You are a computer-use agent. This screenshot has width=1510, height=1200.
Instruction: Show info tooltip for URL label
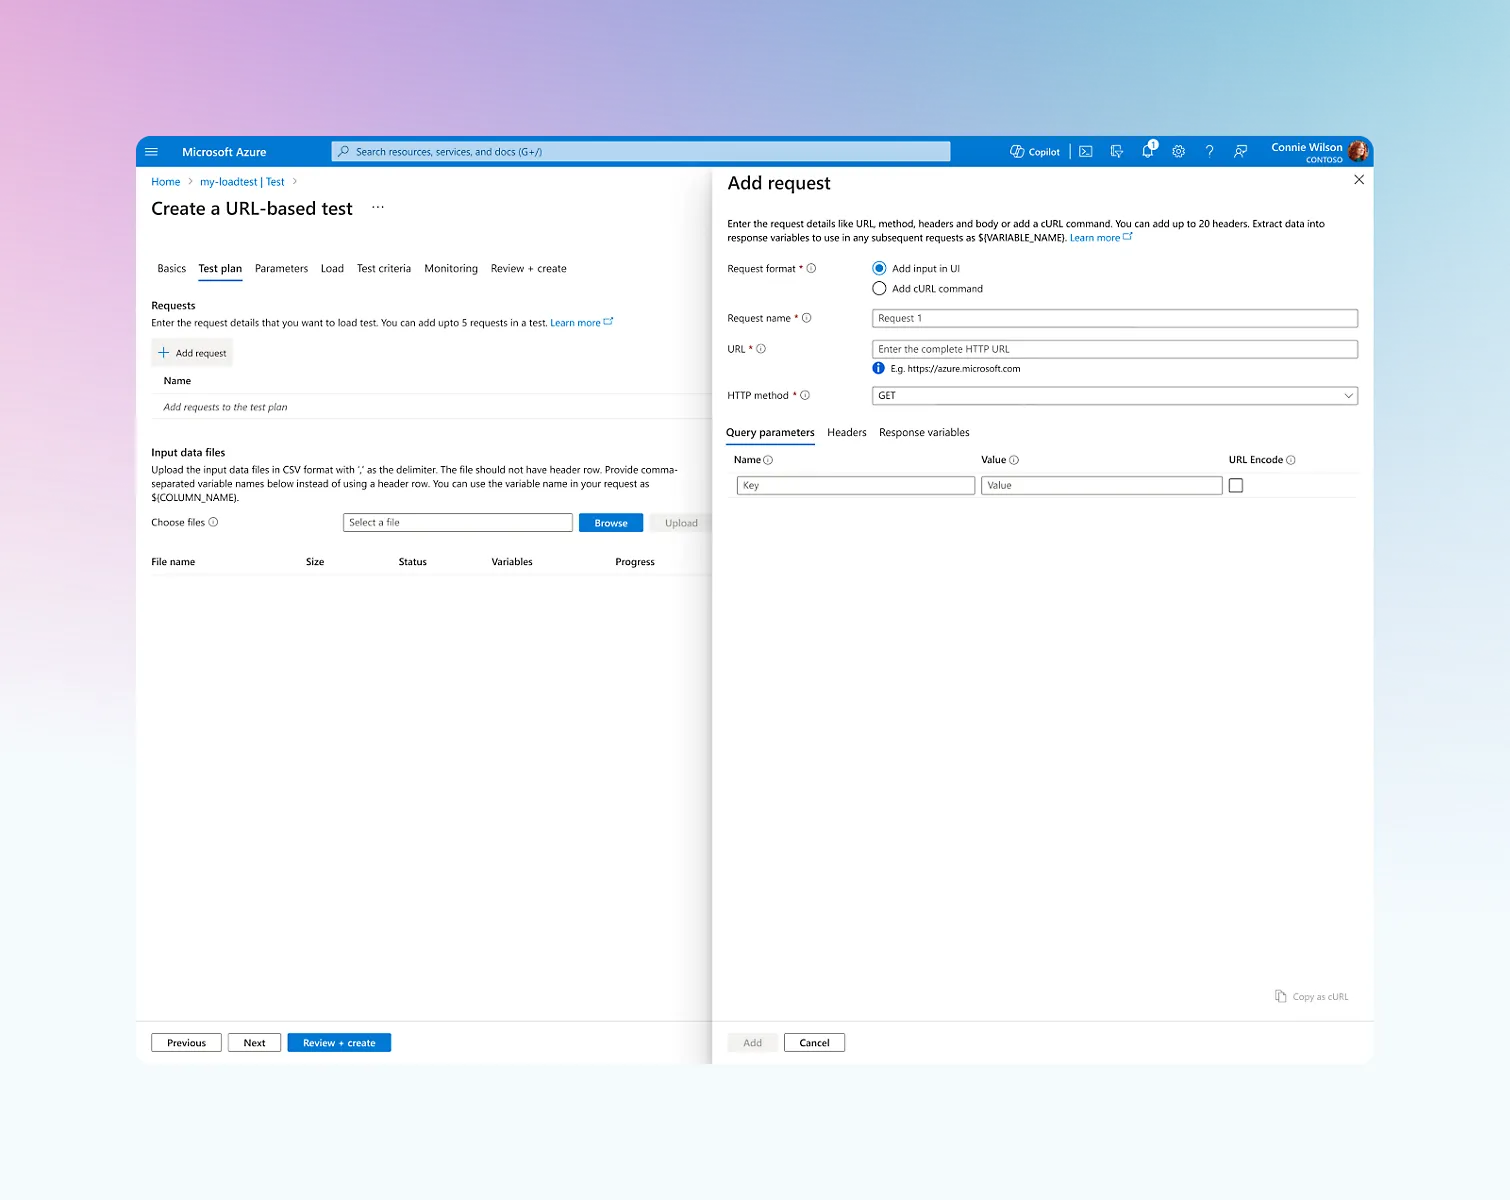pyautogui.click(x=761, y=349)
